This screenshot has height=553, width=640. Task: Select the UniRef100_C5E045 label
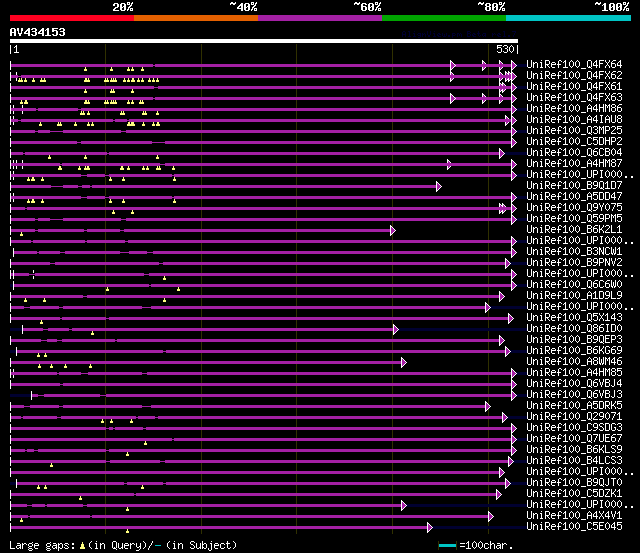point(574,527)
